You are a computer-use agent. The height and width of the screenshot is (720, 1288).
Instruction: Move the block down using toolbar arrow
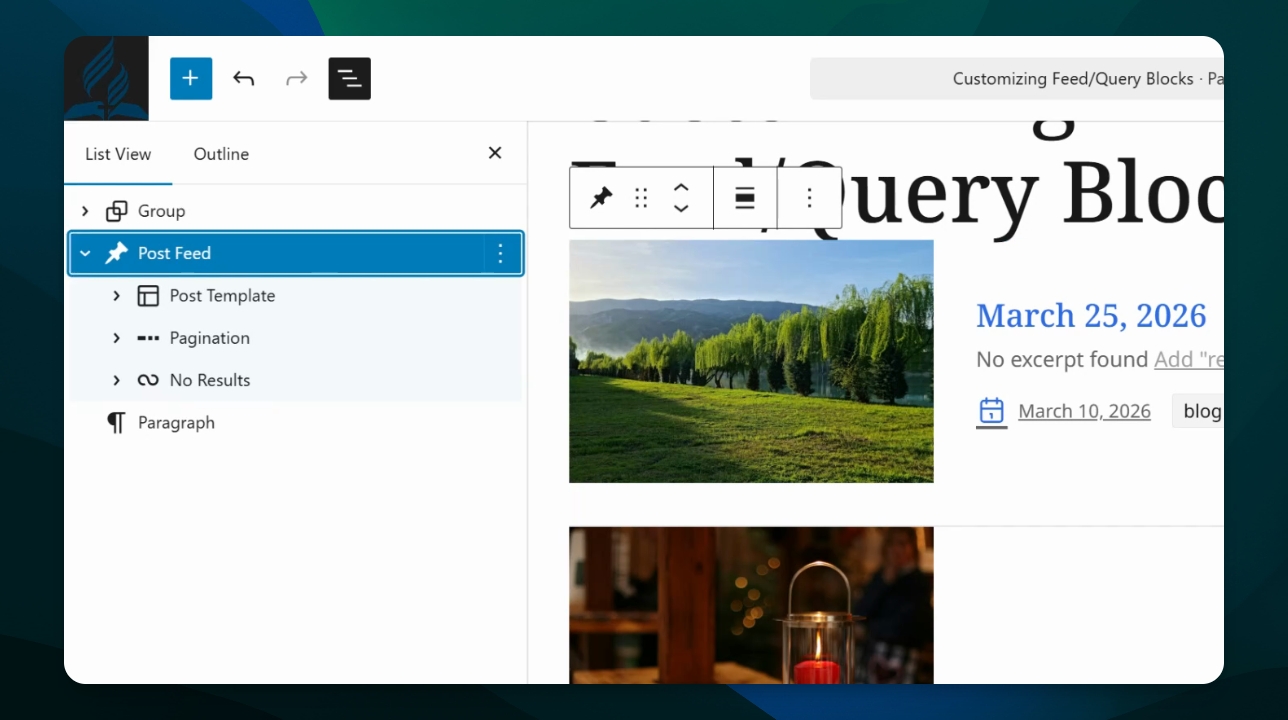coord(681,208)
